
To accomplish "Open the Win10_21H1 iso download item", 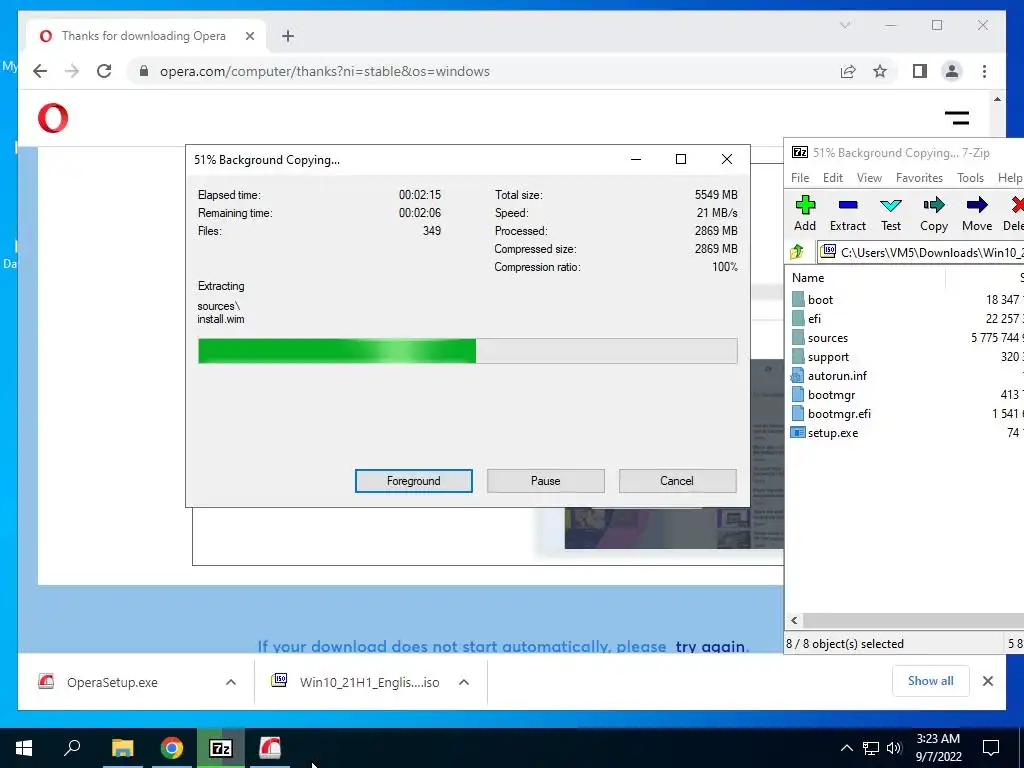I will (x=369, y=682).
